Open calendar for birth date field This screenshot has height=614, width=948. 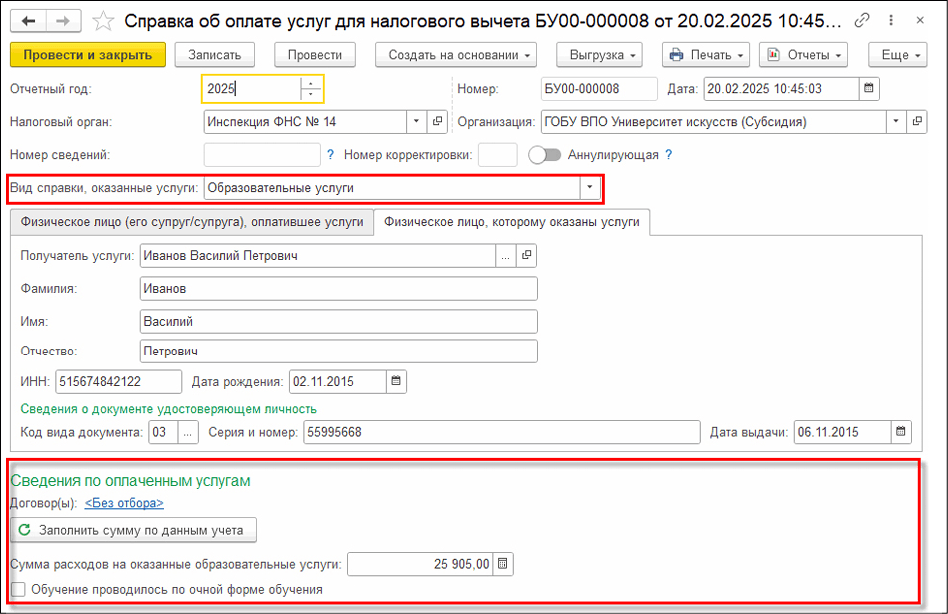pos(396,381)
